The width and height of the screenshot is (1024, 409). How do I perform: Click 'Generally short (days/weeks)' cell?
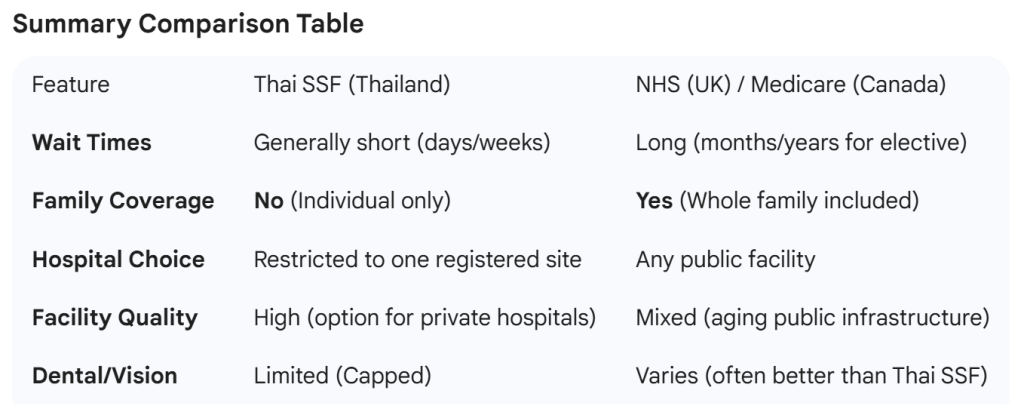pos(402,142)
